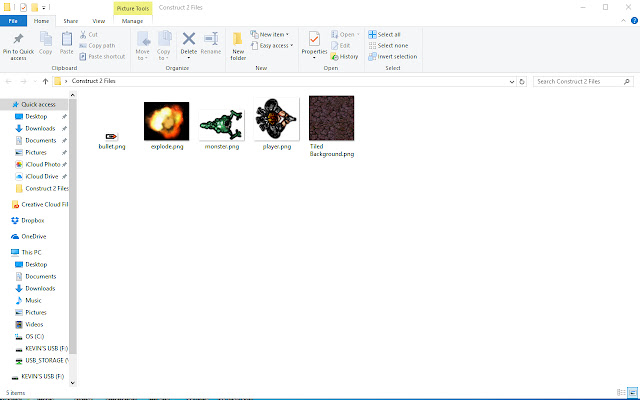Cut the selected item
640x400 pixels.
coord(89,35)
